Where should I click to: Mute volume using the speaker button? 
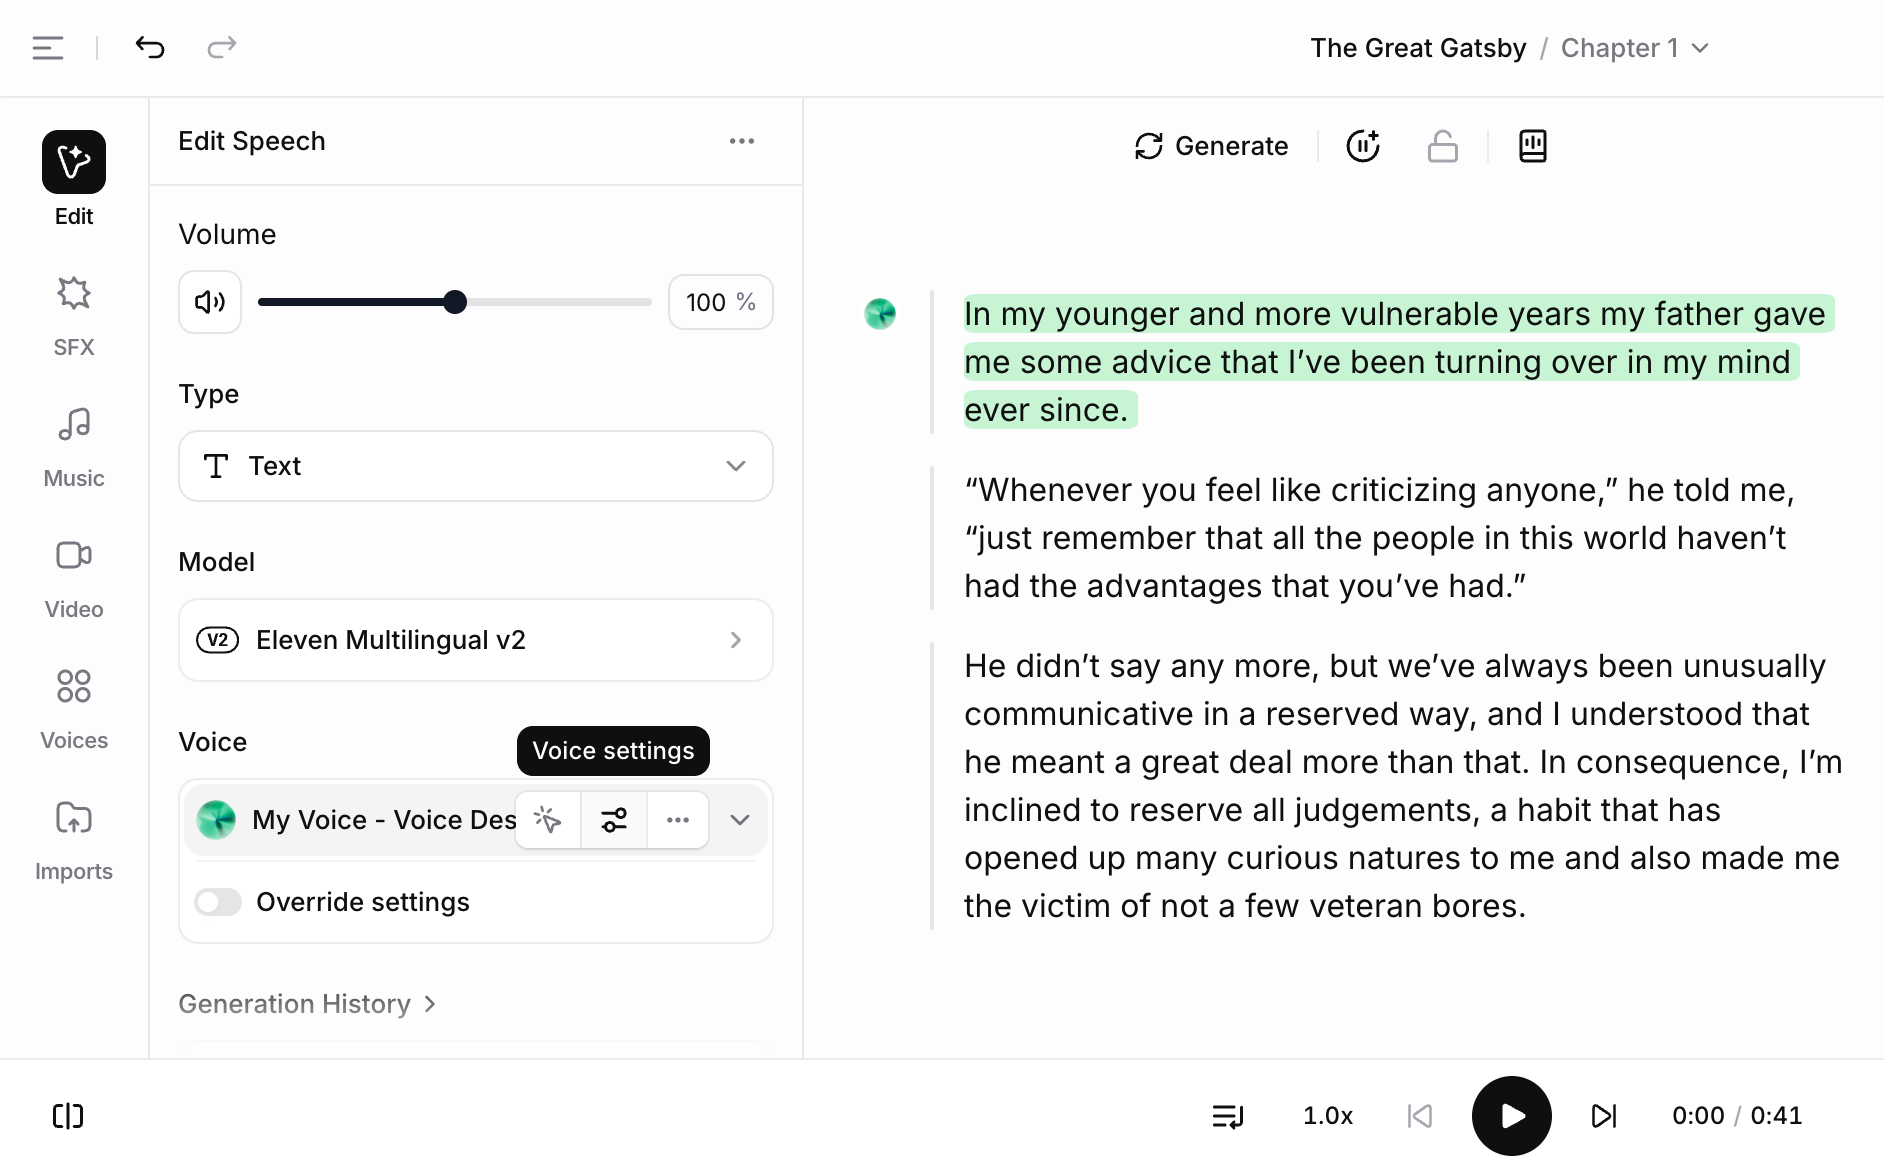click(210, 302)
